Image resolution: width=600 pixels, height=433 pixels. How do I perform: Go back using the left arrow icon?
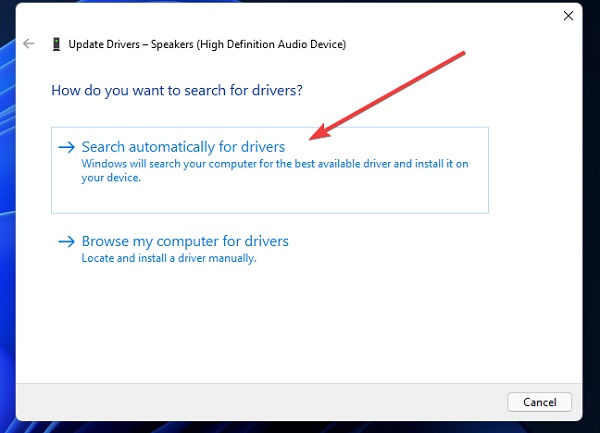pos(29,44)
